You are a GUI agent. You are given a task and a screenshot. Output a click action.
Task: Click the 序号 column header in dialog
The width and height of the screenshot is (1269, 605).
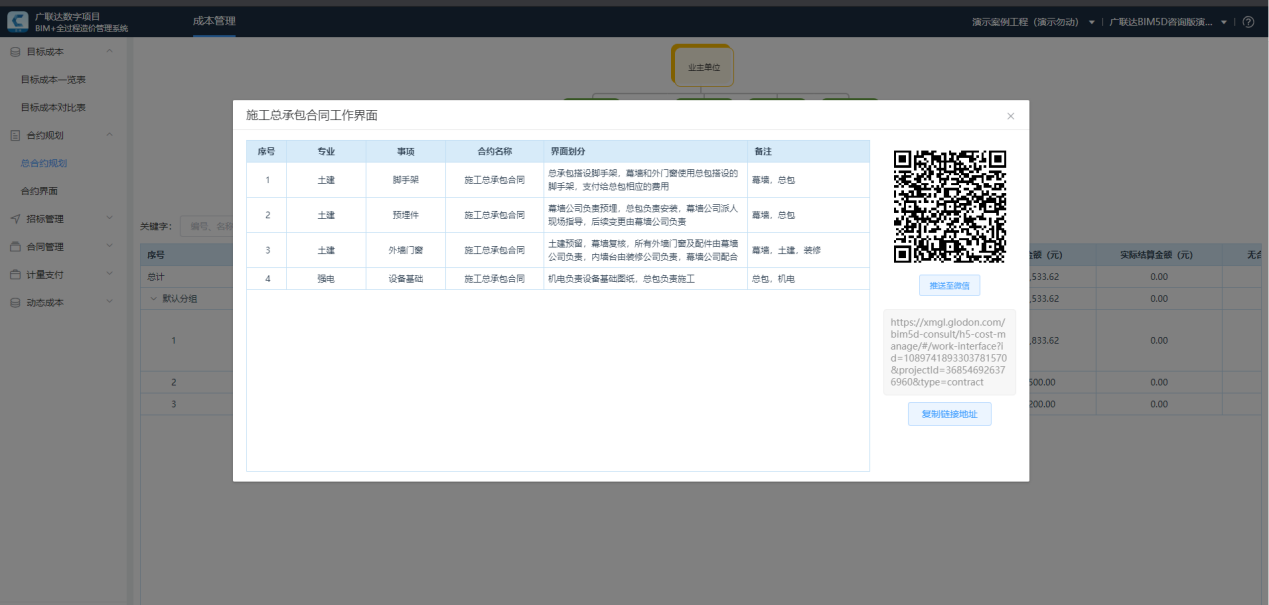click(267, 151)
